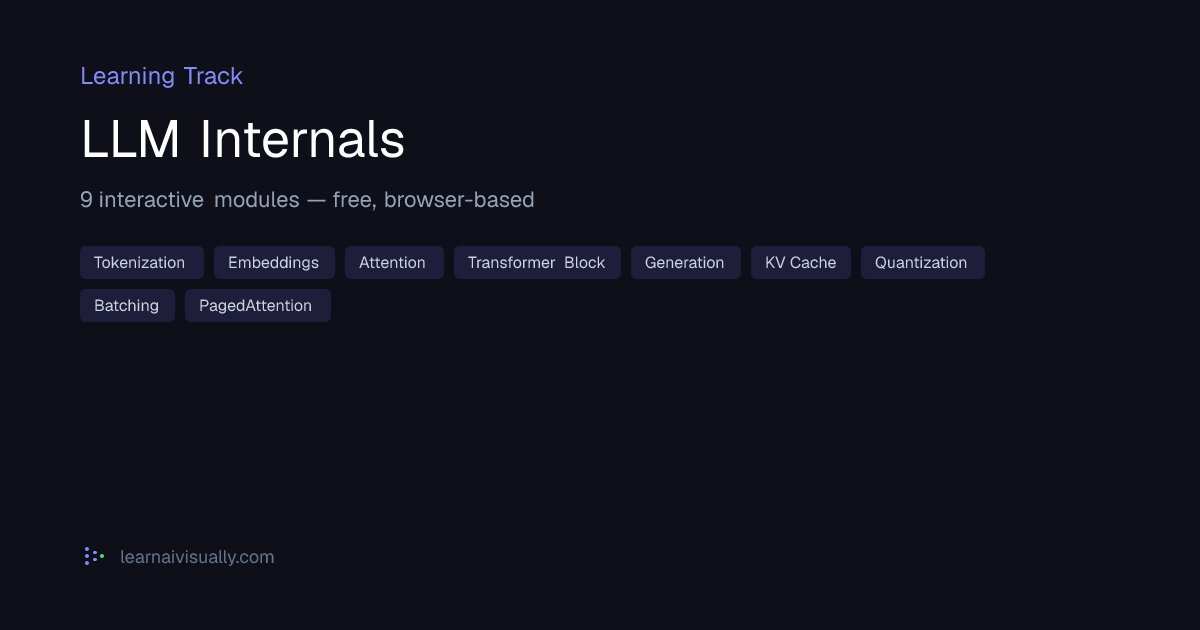Select the Tokenization module tag
The height and width of the screenshot is (630, 1200).
click(141, 263)
